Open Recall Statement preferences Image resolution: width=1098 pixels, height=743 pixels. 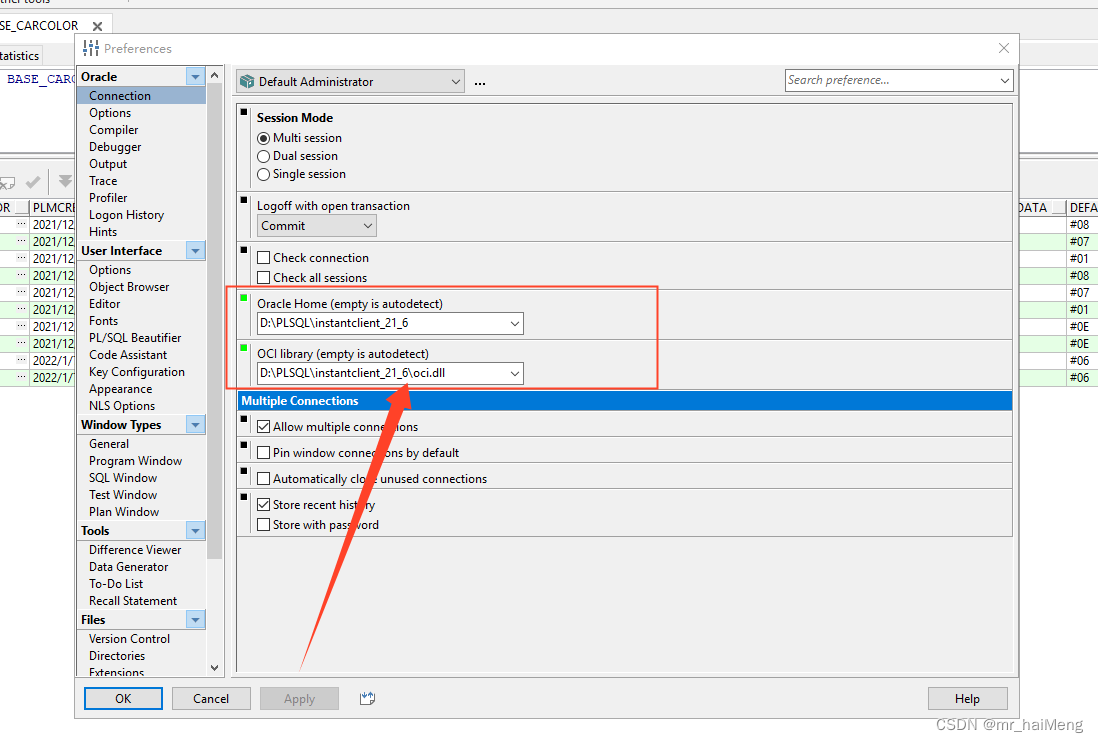[133, 600]
